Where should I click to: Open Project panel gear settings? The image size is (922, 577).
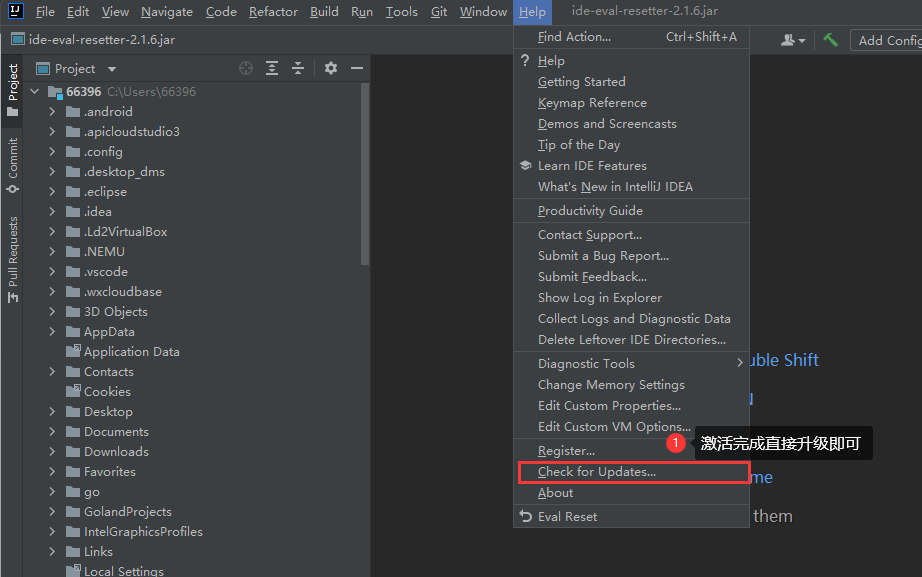pos(331,68)
